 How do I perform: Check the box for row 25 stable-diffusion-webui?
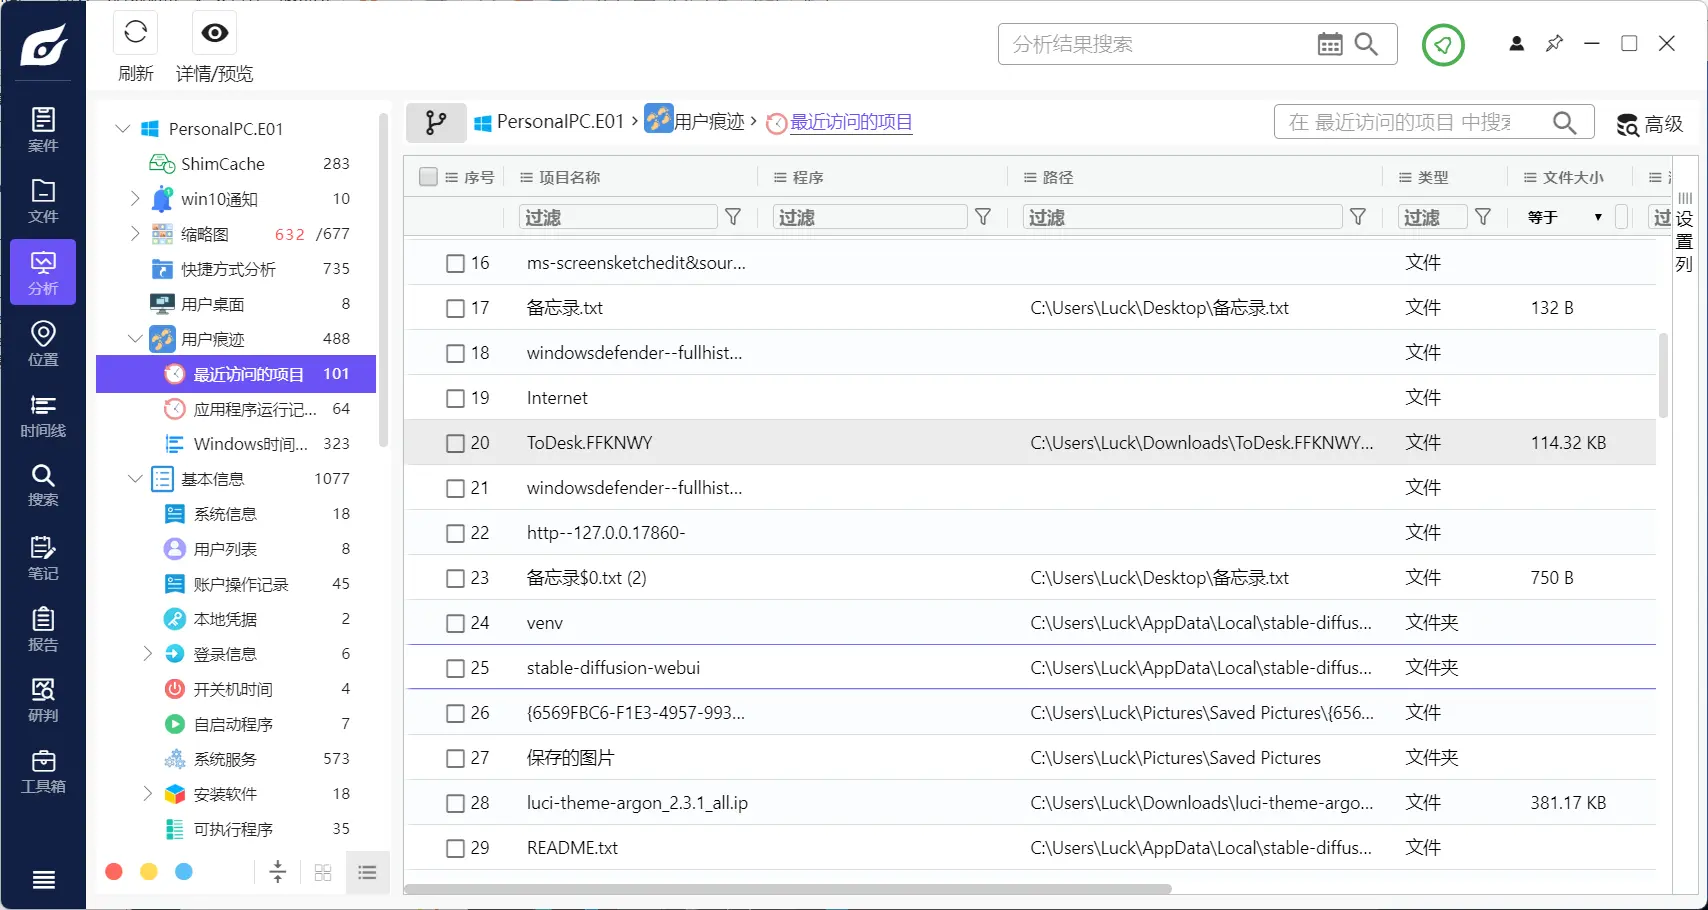(455, 668)
